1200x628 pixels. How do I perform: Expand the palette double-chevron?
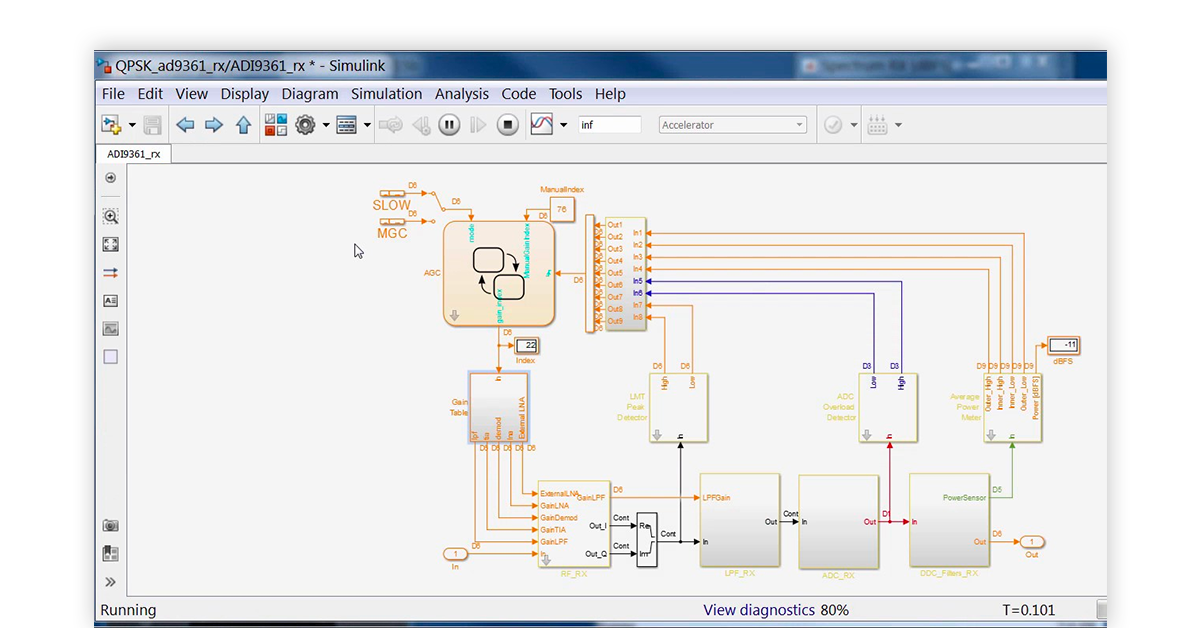point(111,582)
